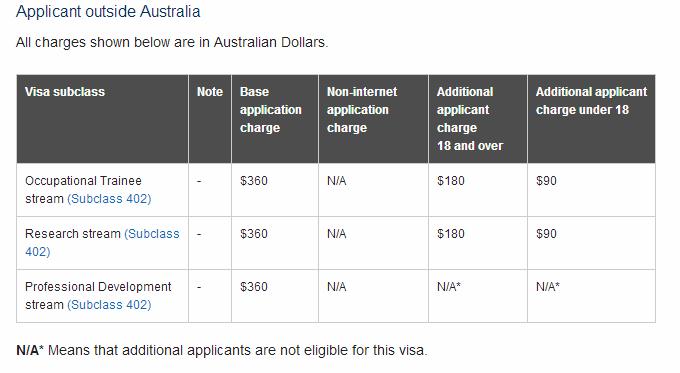The width and height of the screenshot is (680, 373).
Task: Open Subclass 402 link for Professional Development stream
Action: (x=109, y=304)
